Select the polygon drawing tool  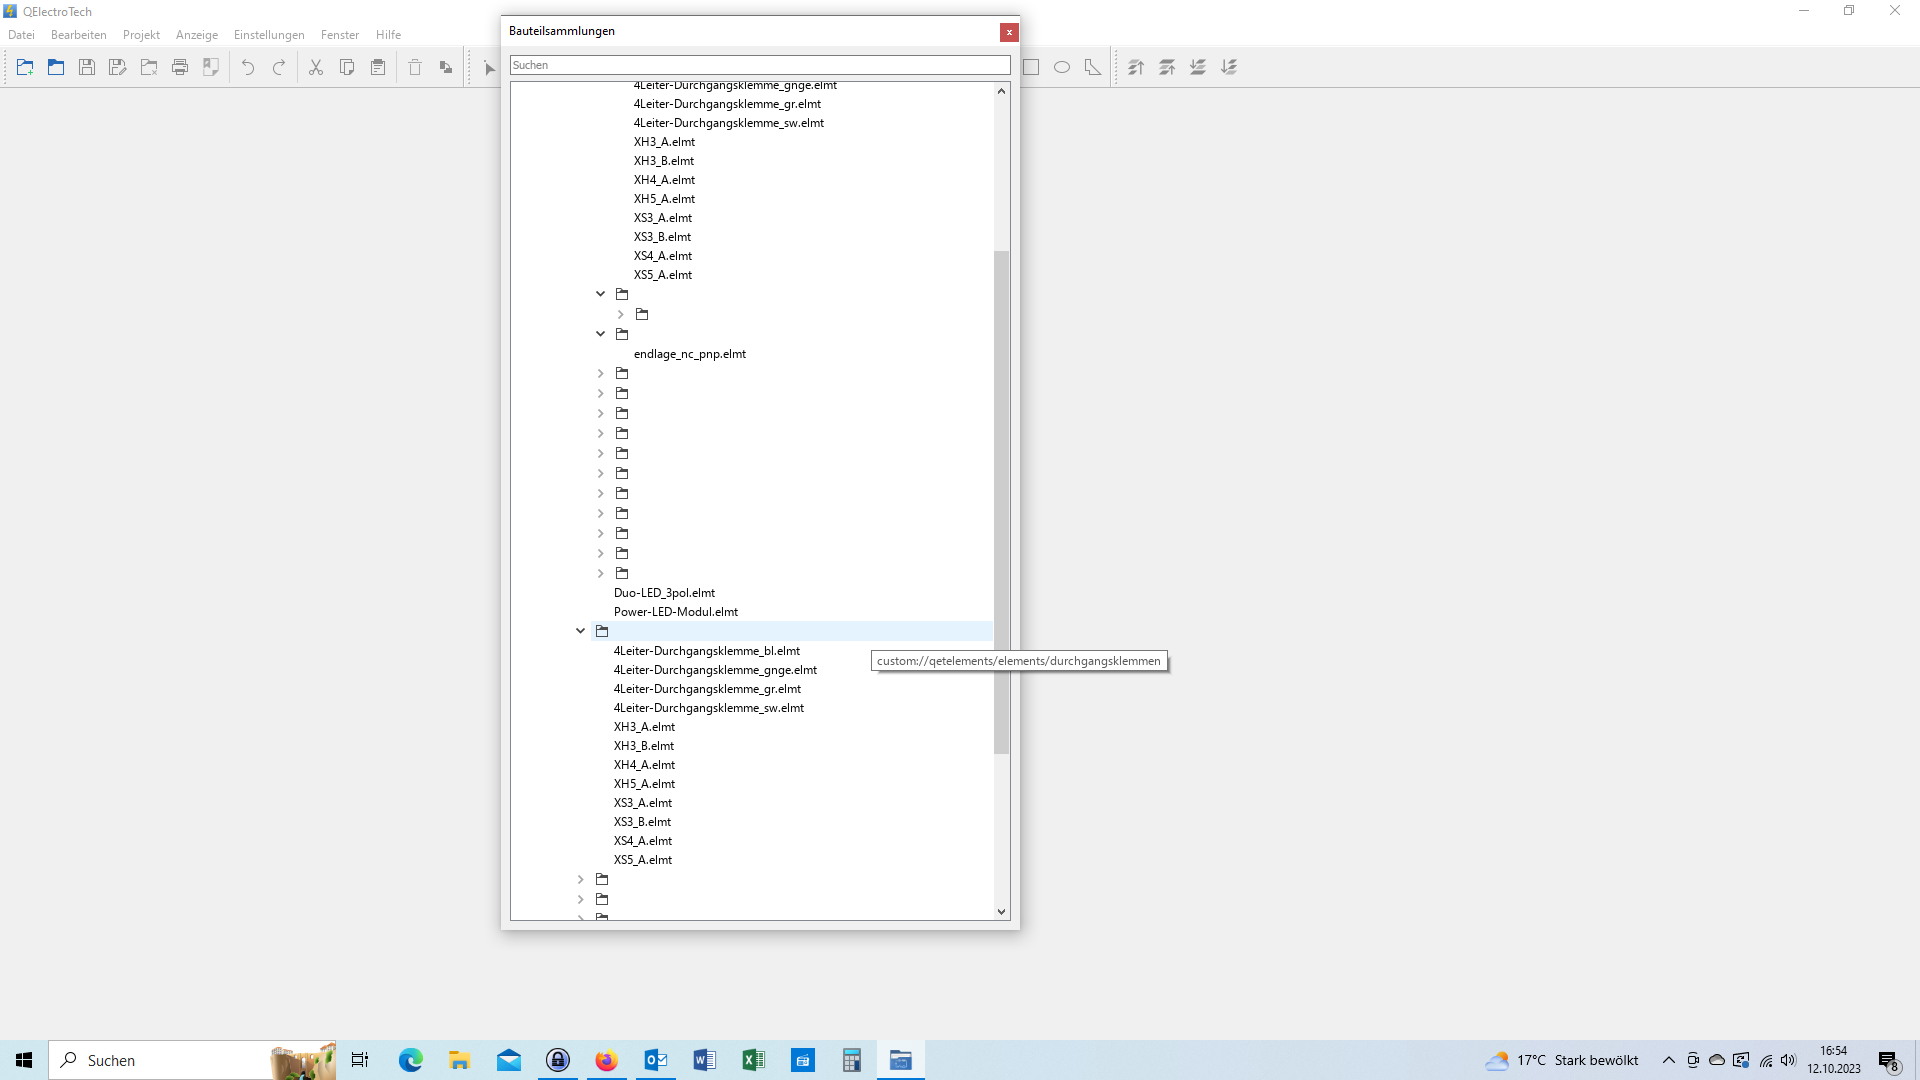[1093, 67]
